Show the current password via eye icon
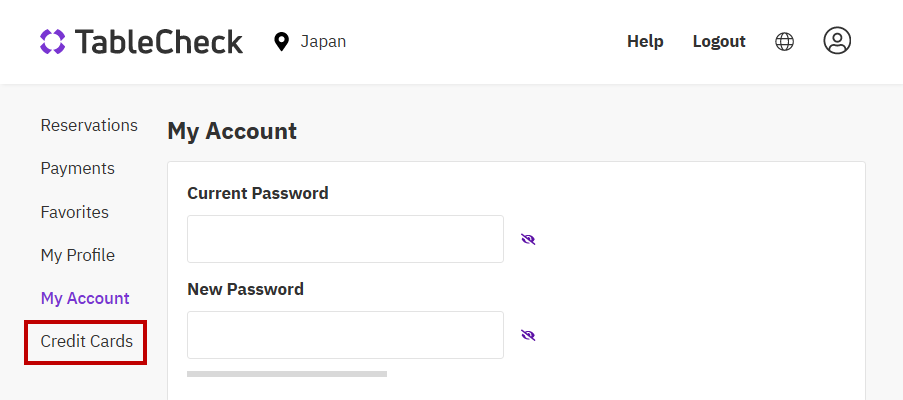 pos(528,239)
